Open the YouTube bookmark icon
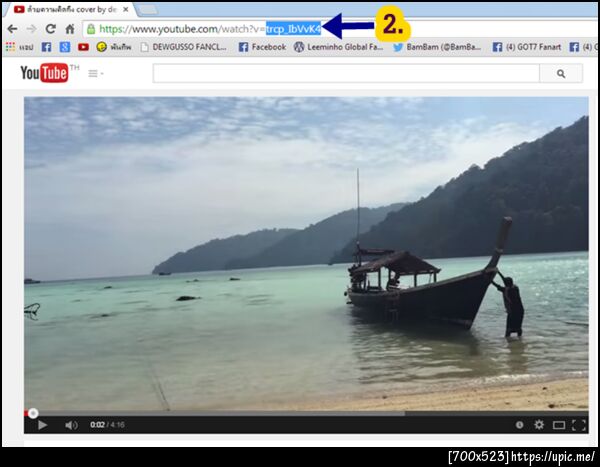The image size is (600, 467). click(x=83, y=47)
